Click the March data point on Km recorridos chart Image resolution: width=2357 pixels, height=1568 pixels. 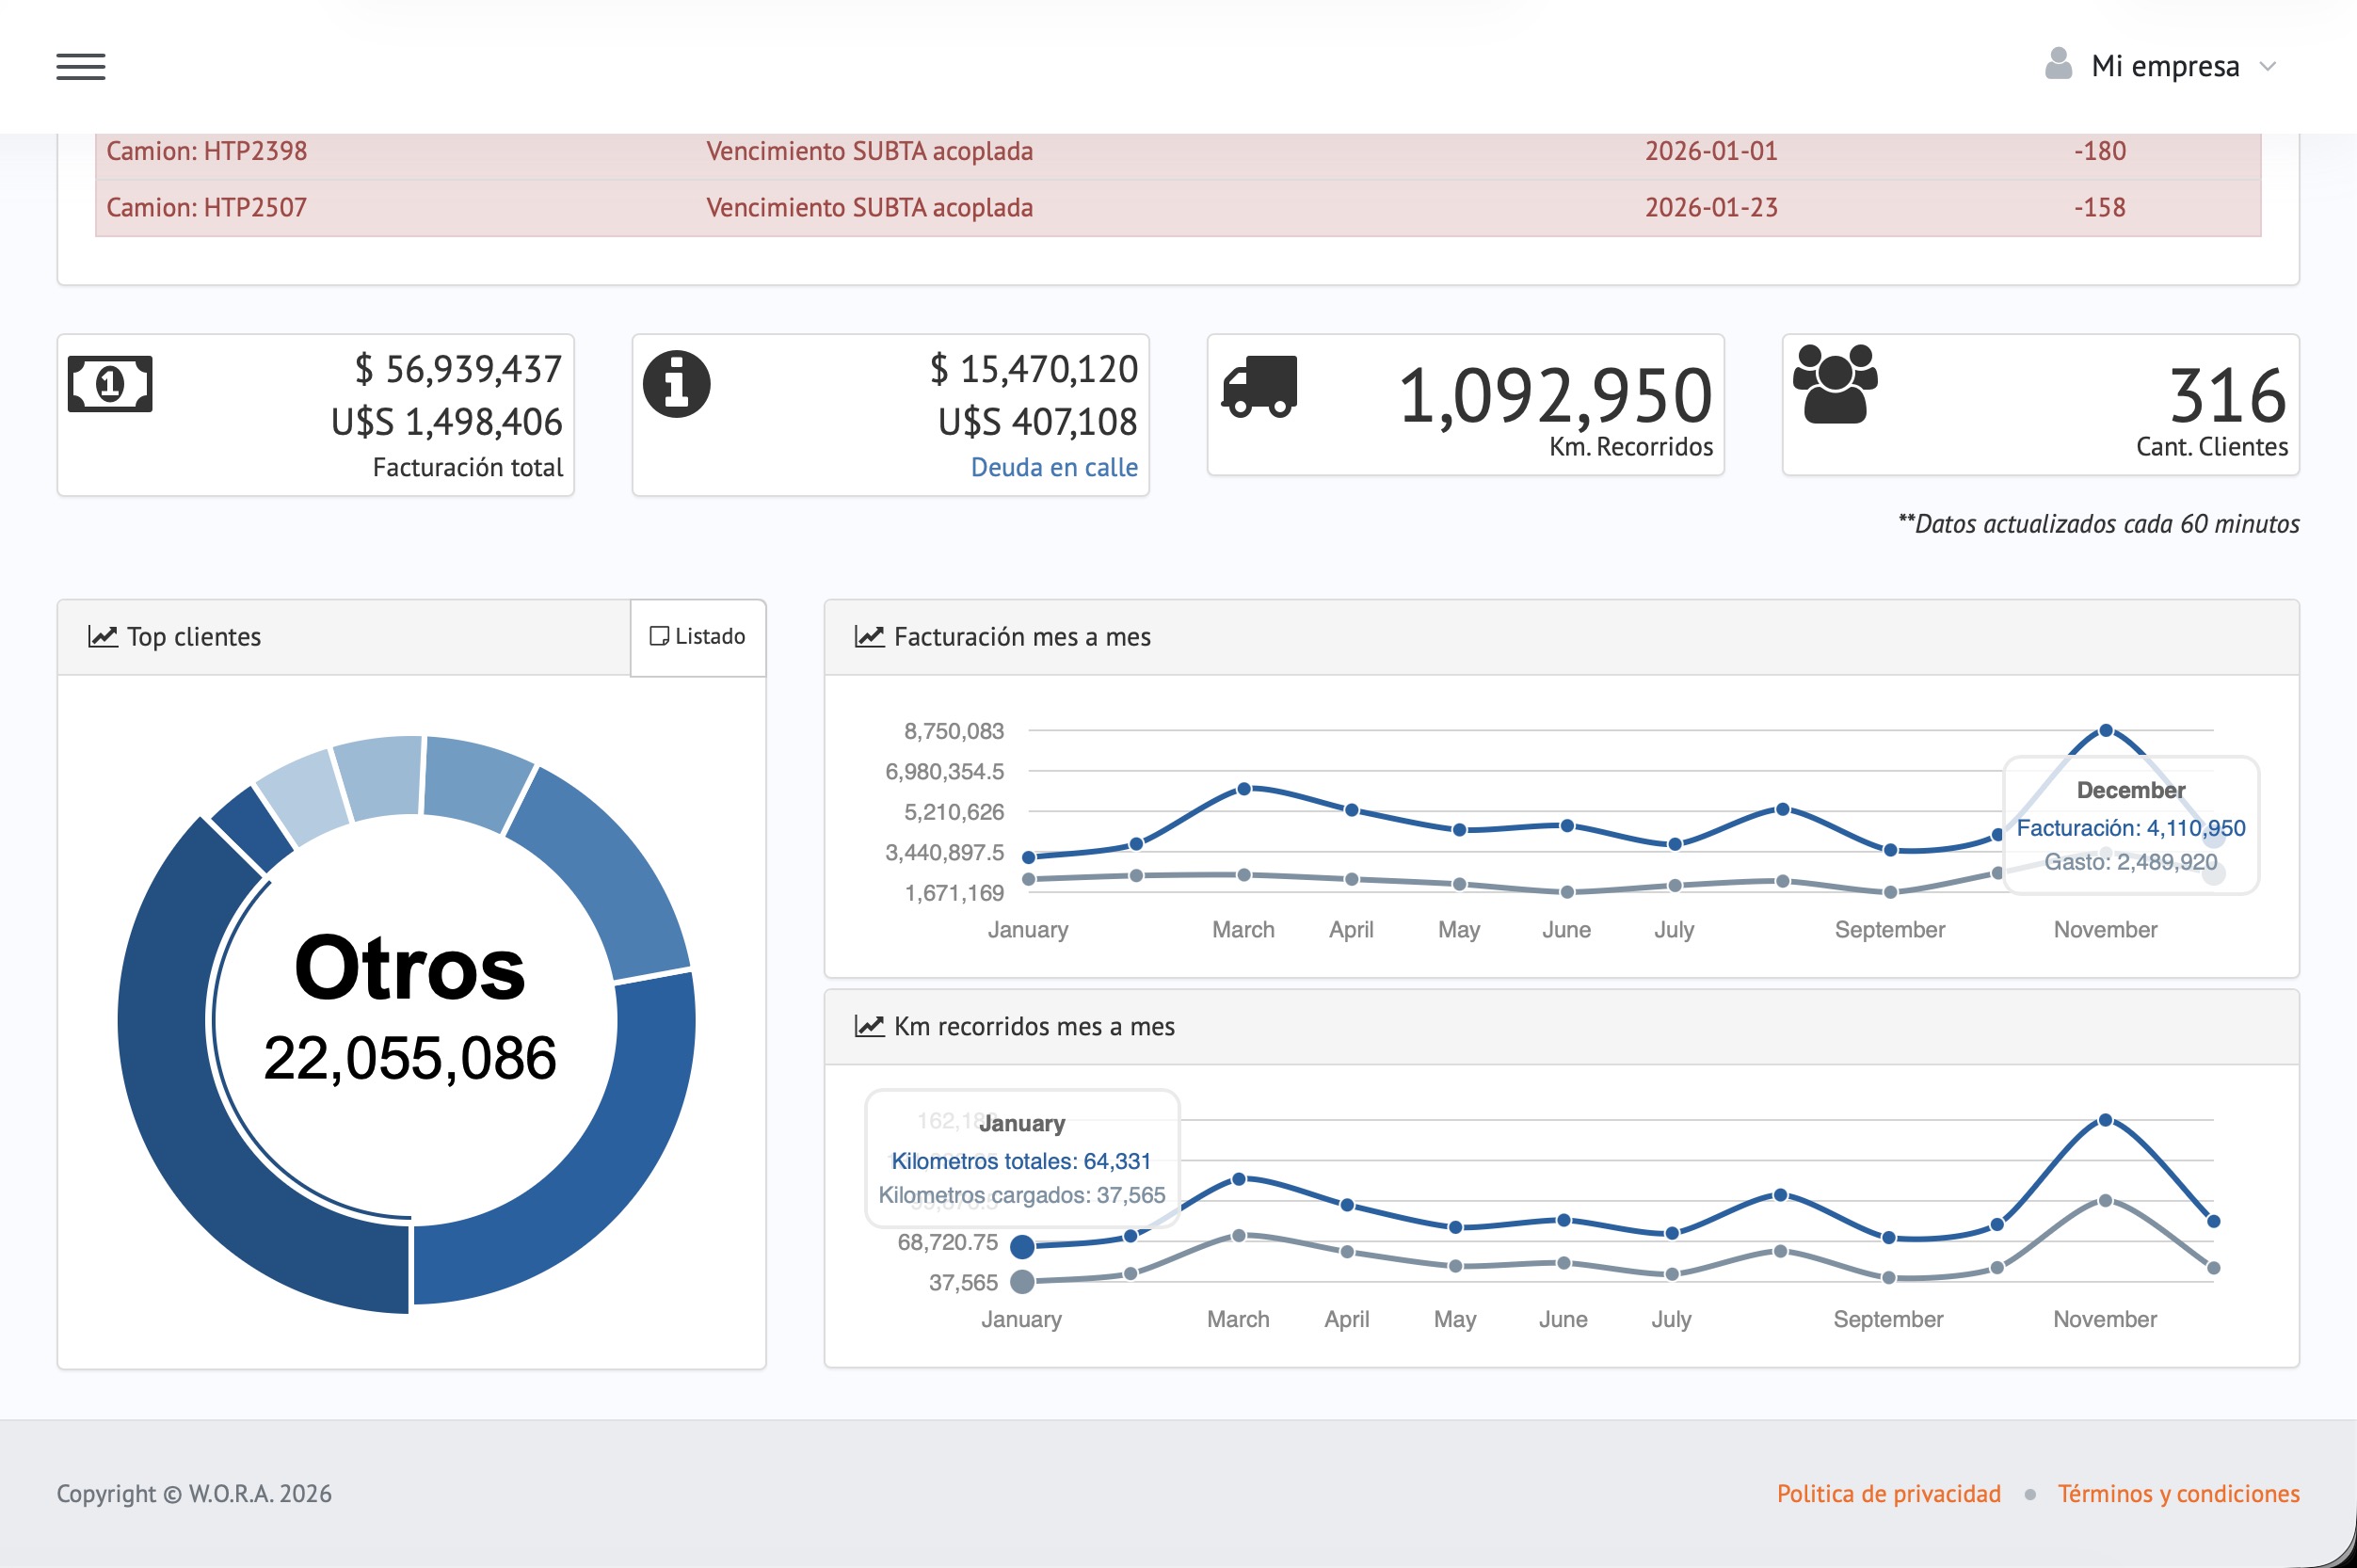coord(1238,1179)
